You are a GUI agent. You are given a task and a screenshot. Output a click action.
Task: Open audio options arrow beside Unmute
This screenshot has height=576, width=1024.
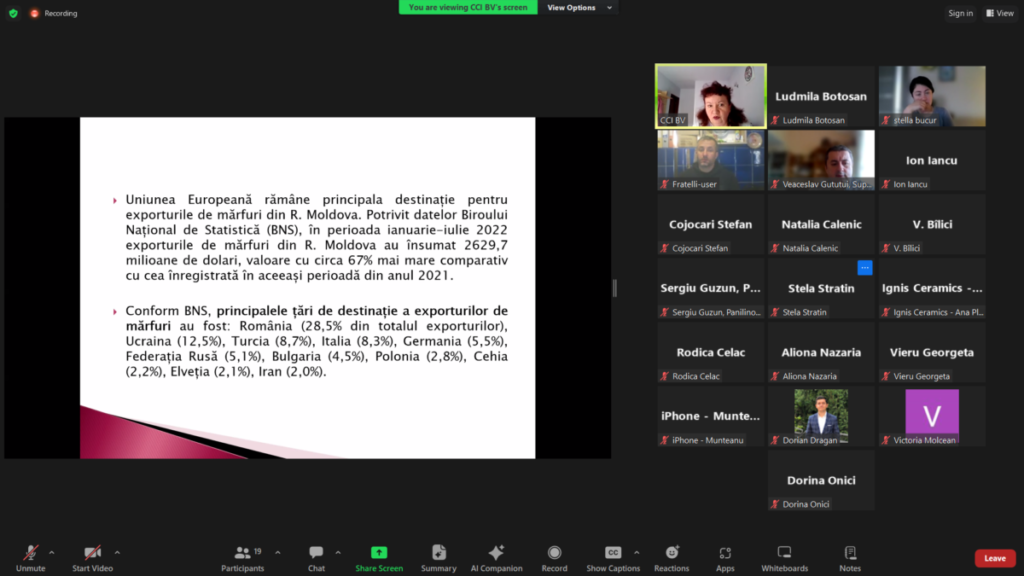[52, 552]
